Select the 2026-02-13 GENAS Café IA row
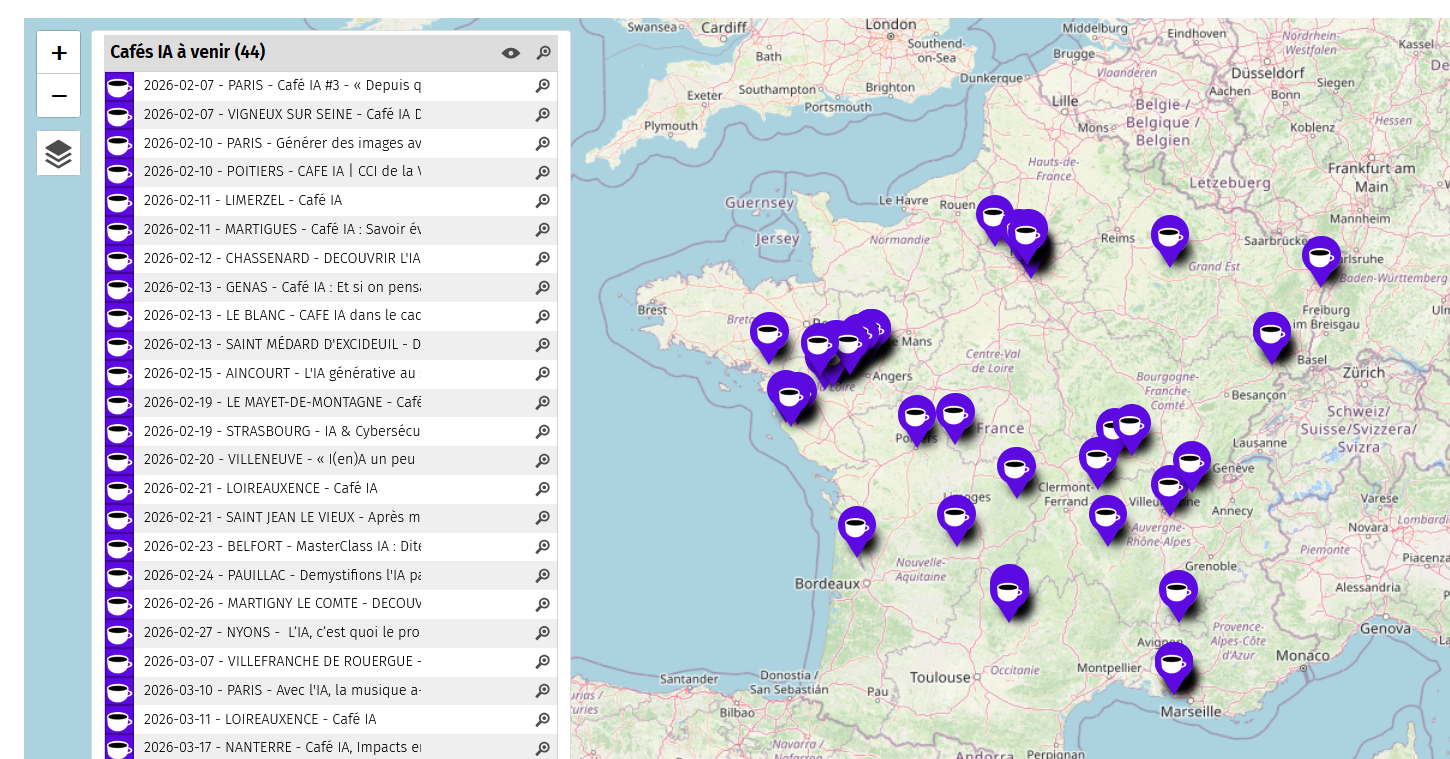The image size is (1450, 759). click(x=282, y=287)
